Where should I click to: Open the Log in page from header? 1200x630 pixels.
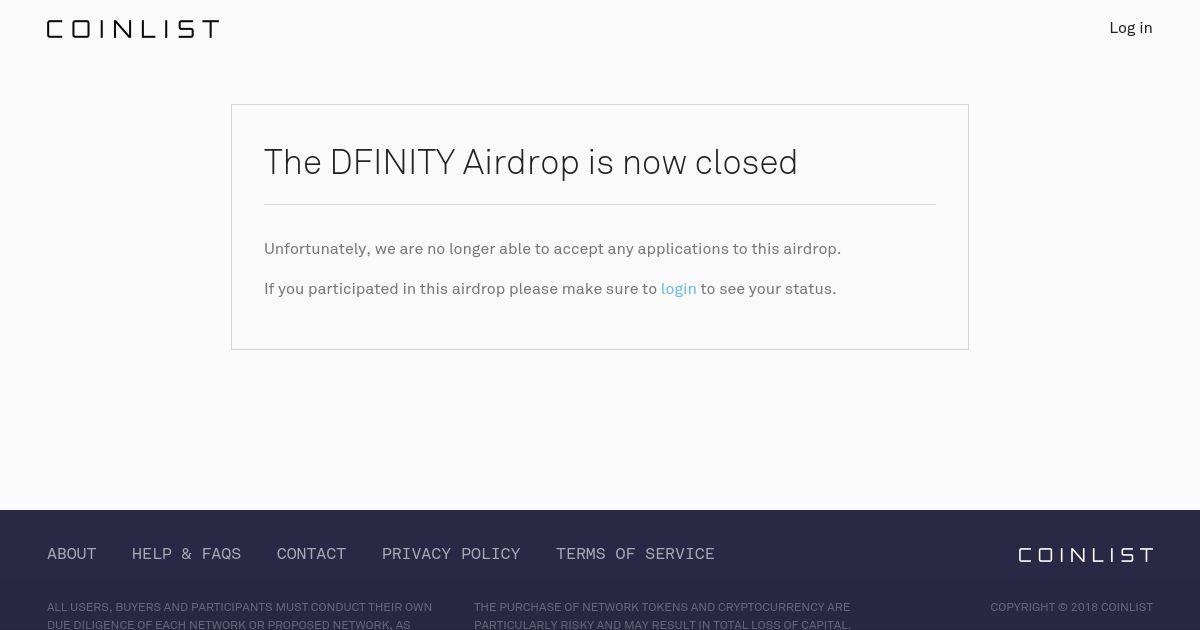point(1131,28)
